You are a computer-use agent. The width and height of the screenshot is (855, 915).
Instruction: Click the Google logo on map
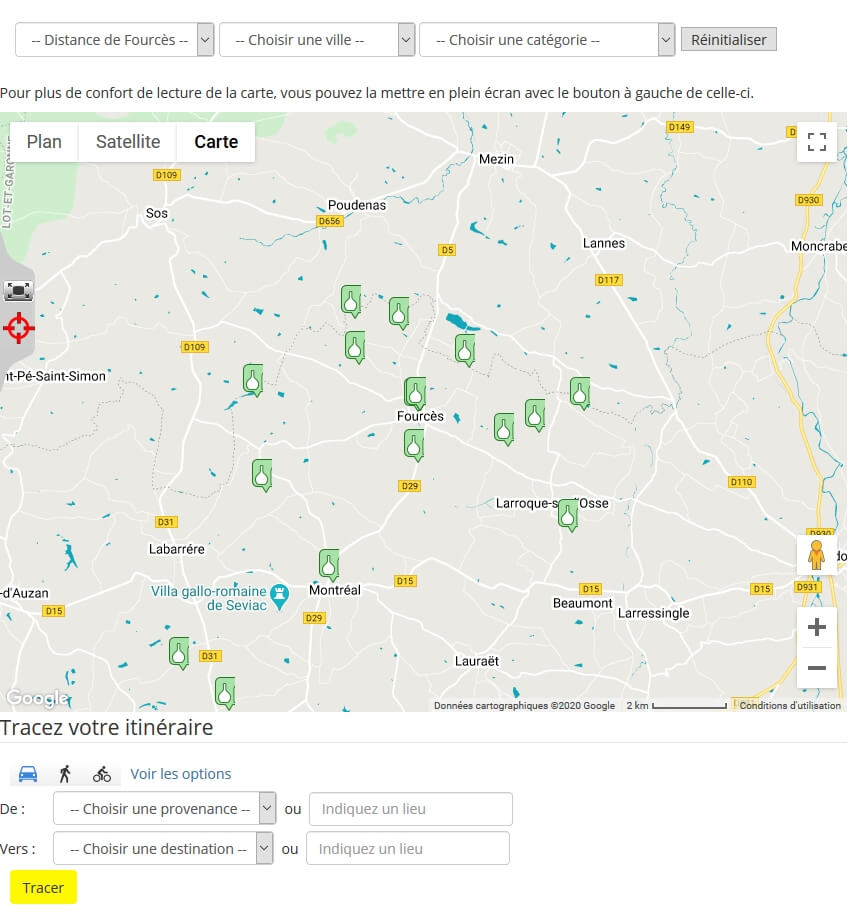click(x=37, y=698)
